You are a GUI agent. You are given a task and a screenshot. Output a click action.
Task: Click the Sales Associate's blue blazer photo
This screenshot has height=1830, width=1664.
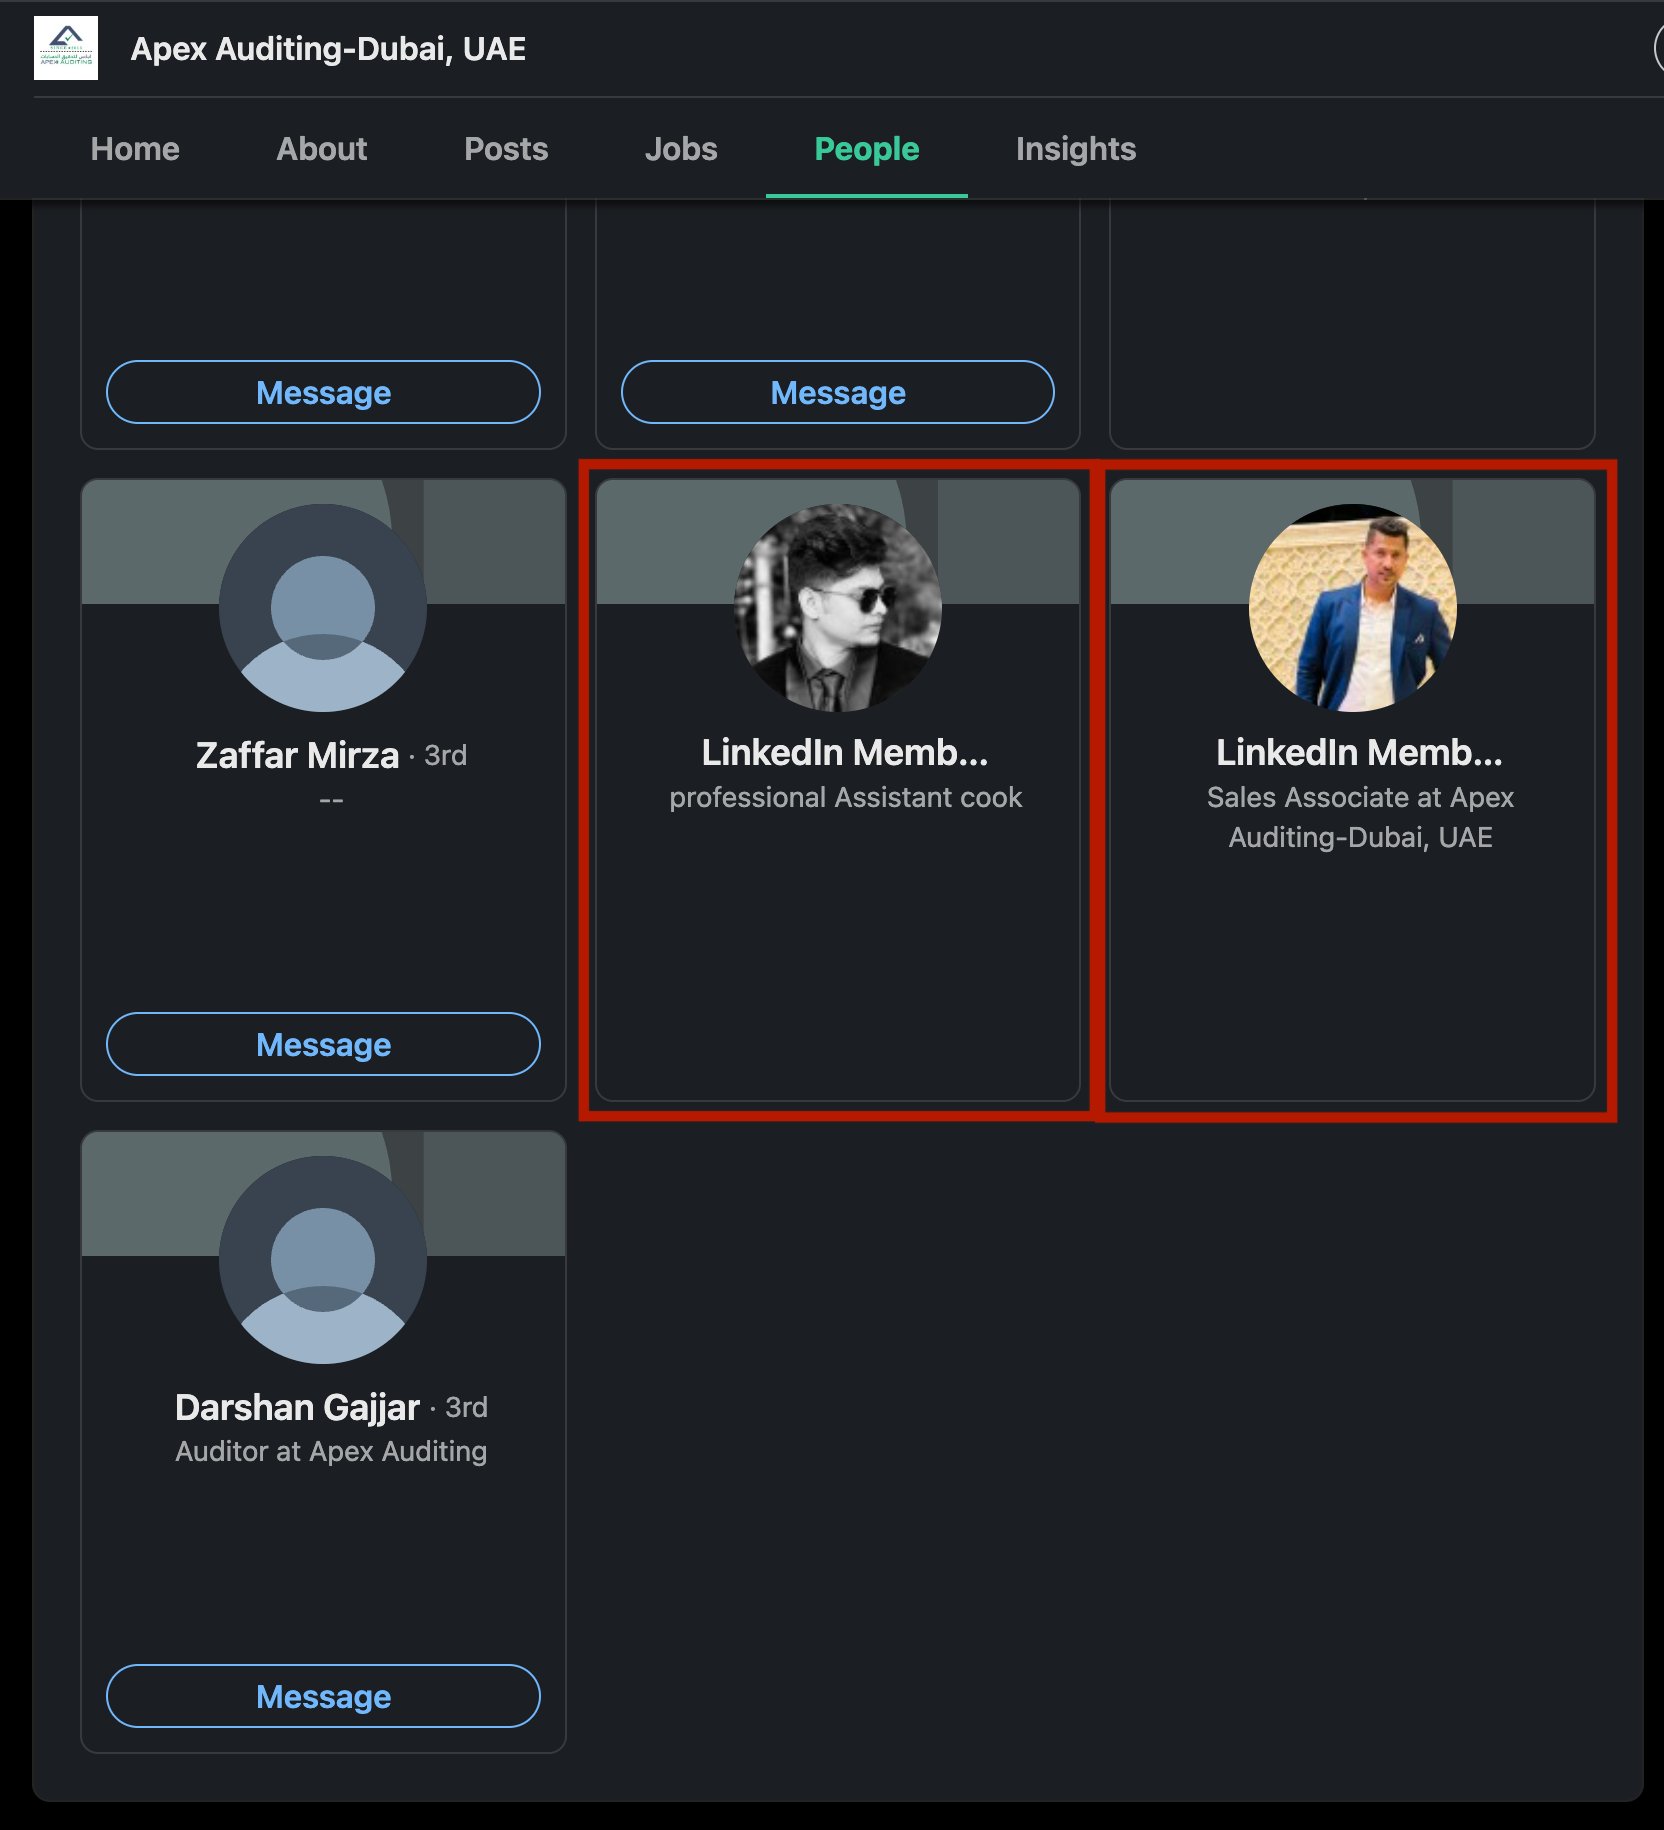coord(1352,608)
